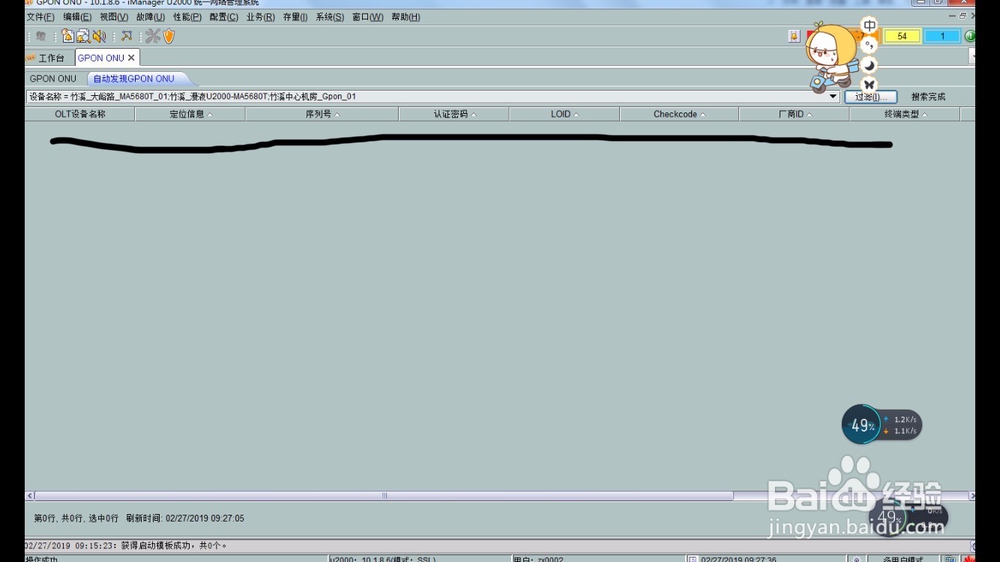This screenshot has height=562, width=1000.
Task: Open the 帮助(H) menu
Action: click(406, 17)
